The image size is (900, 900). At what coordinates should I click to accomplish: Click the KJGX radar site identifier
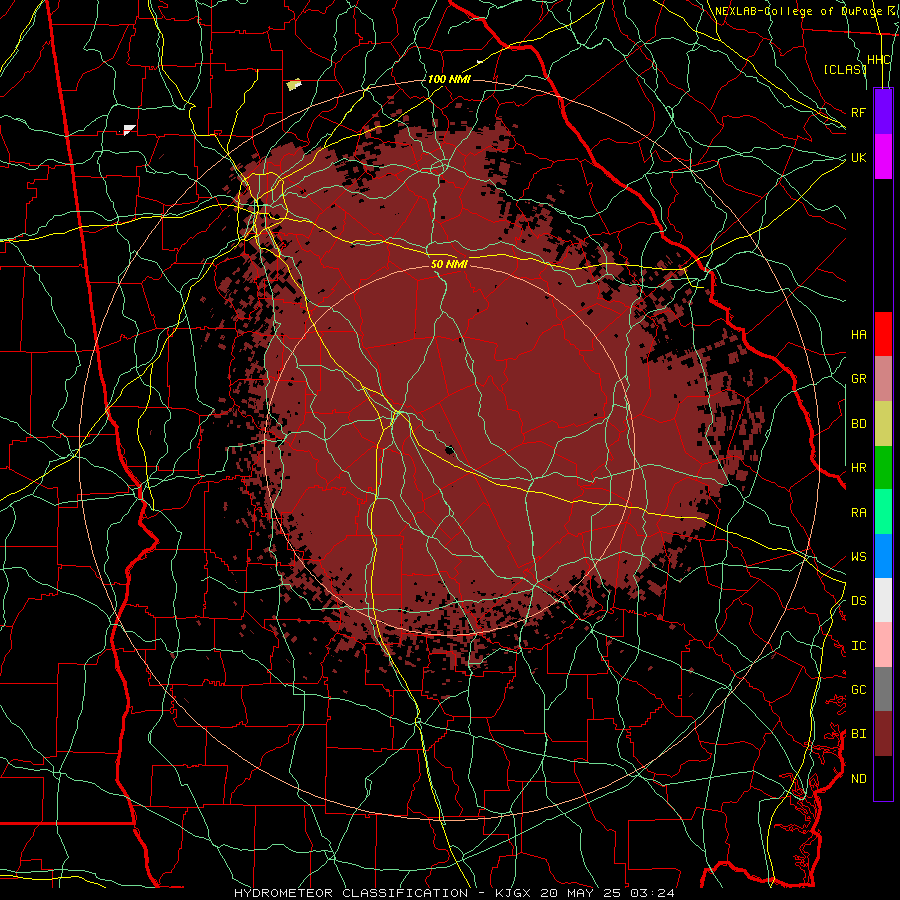(514, 893)
